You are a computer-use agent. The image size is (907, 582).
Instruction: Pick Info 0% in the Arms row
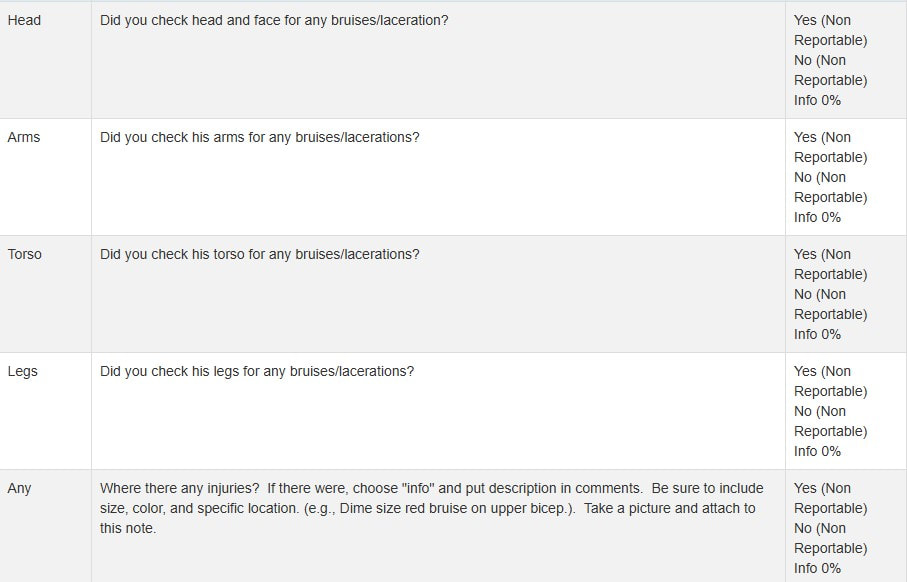click(817, 217)
